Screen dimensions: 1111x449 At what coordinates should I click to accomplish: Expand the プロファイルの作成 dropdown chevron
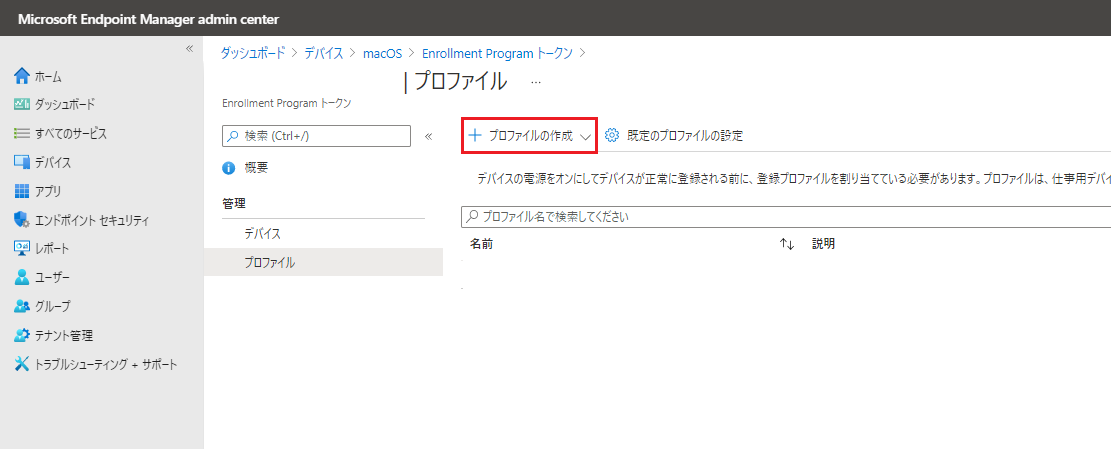[585, 137]
